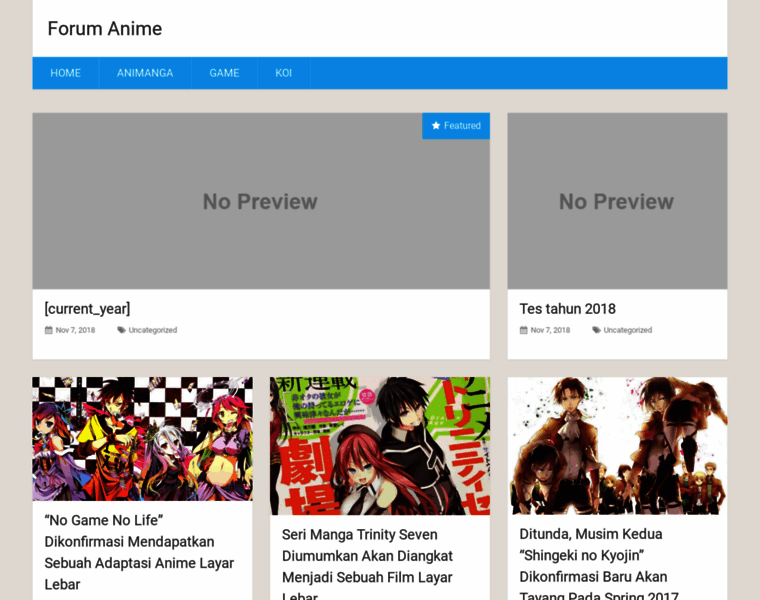Click tag icon under [current_year] post
The width and height of the screenshot is (760, 600).
(x=121, y=330)
